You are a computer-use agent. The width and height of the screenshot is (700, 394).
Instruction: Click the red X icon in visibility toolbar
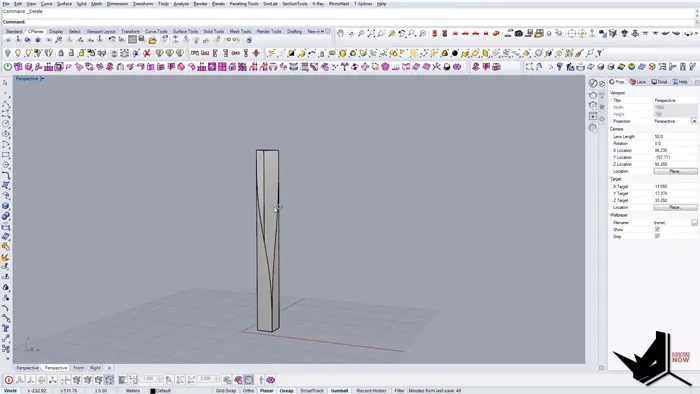click(146, 53)
